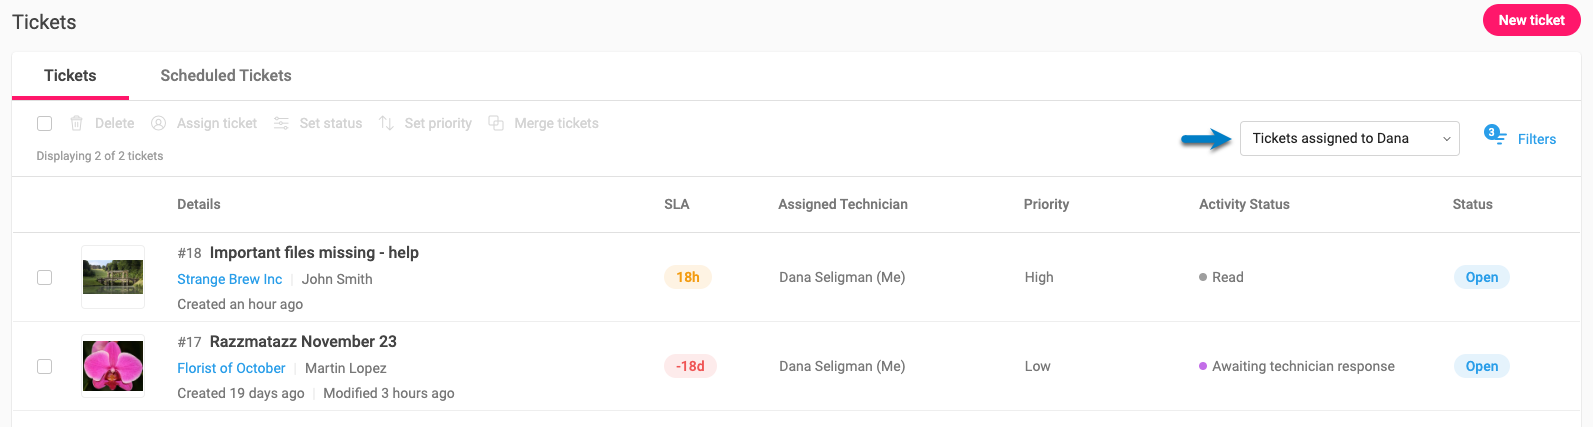Click the Merge tickets icon
1593x427 pixels.
pos(496,123)
